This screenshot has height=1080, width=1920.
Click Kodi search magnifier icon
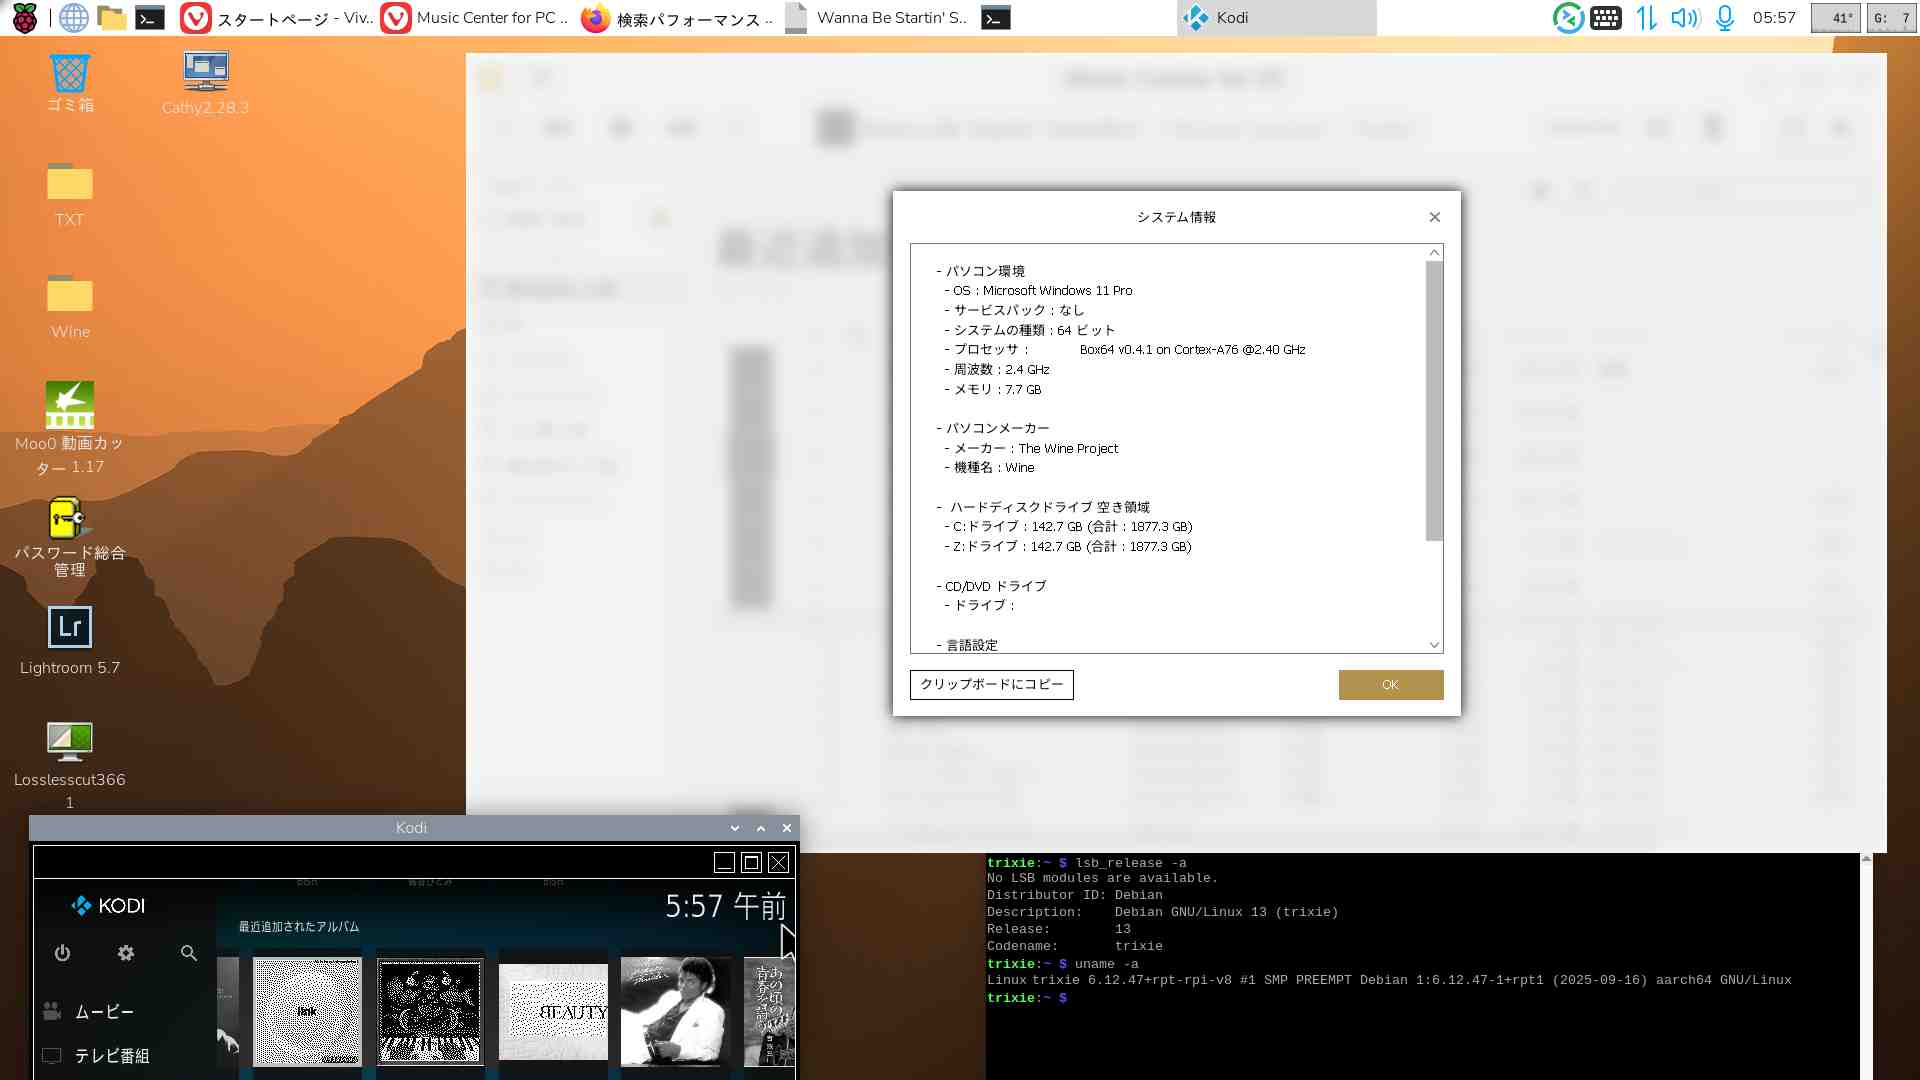[188, 953]
